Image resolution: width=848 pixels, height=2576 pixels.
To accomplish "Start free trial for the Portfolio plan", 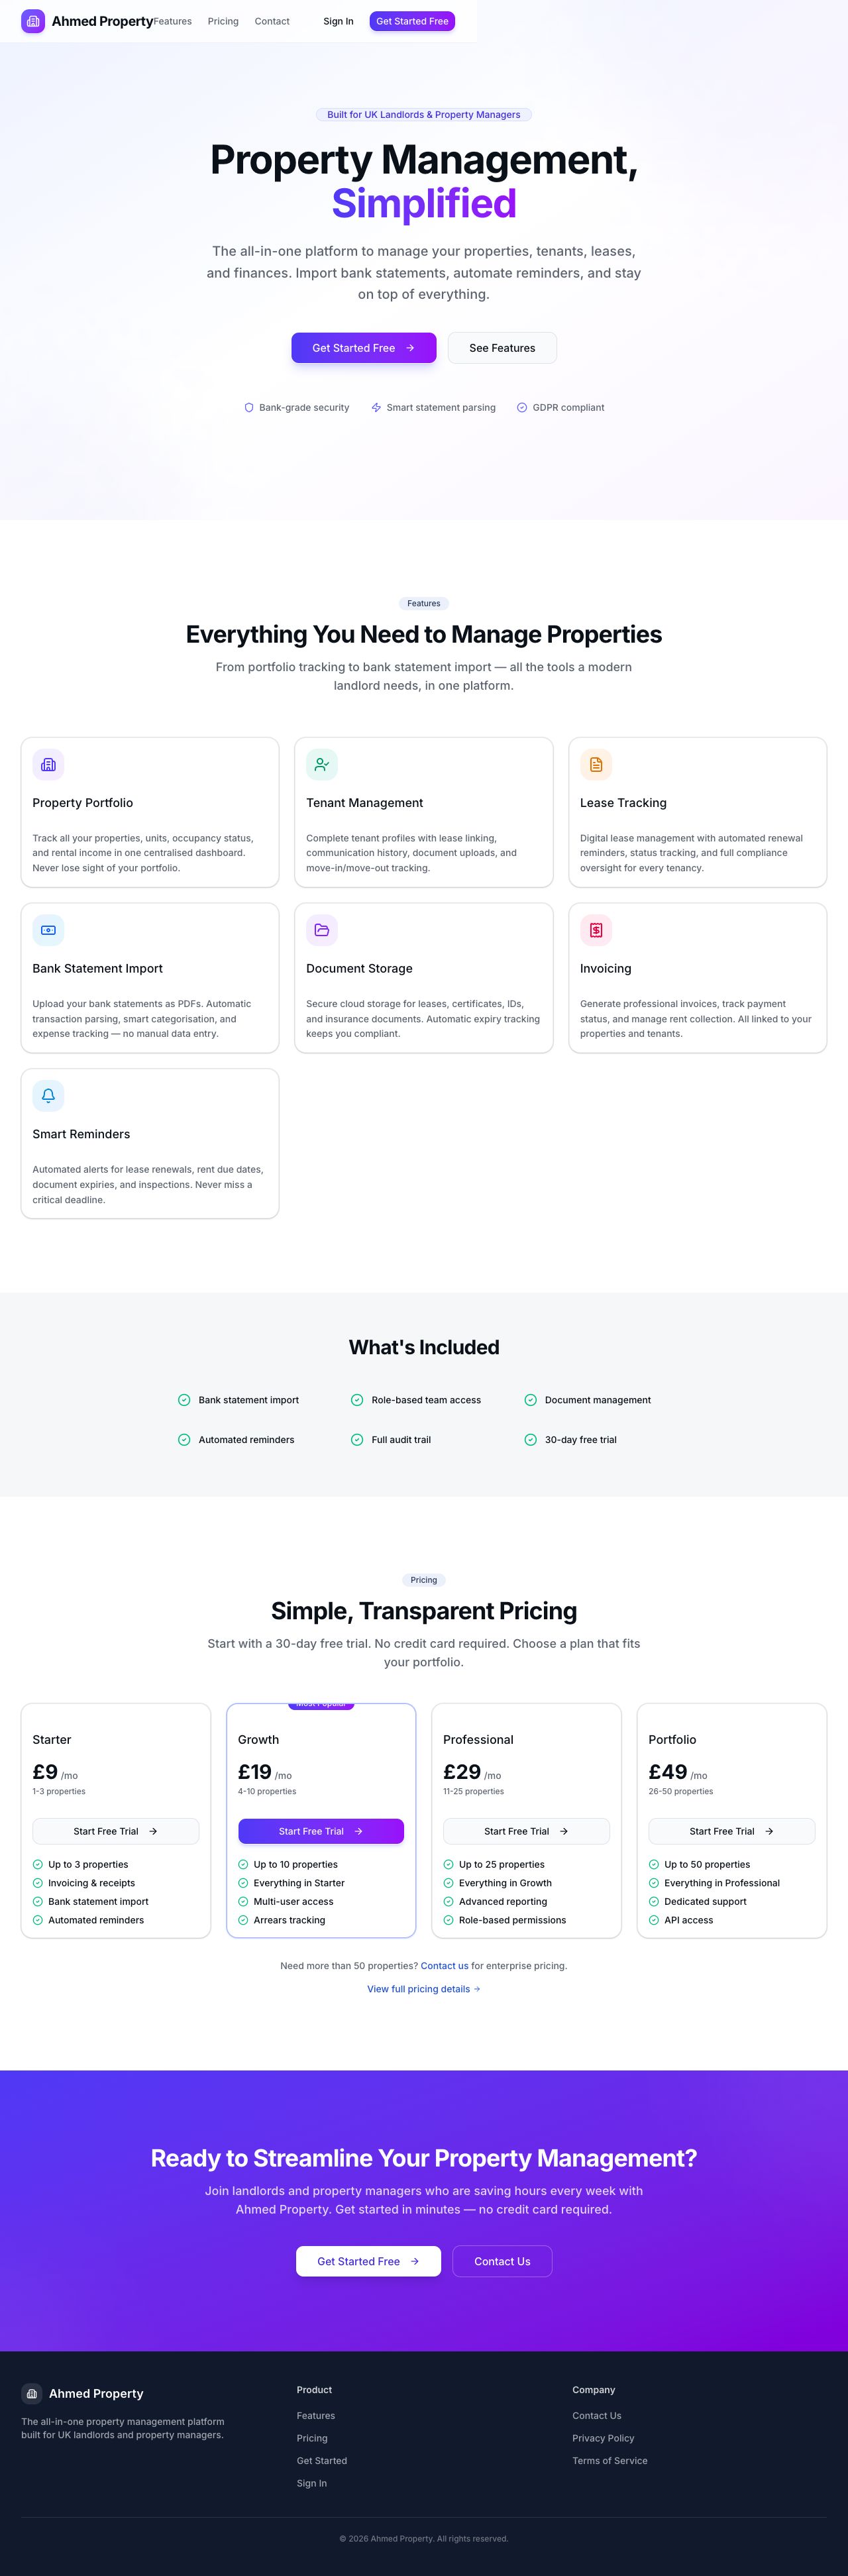I will point(732,1831).
